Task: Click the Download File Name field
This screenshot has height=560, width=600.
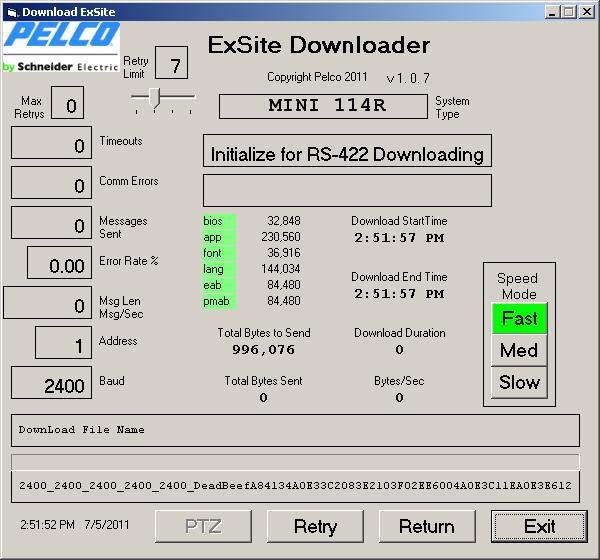Action: [x=295, y=430]
